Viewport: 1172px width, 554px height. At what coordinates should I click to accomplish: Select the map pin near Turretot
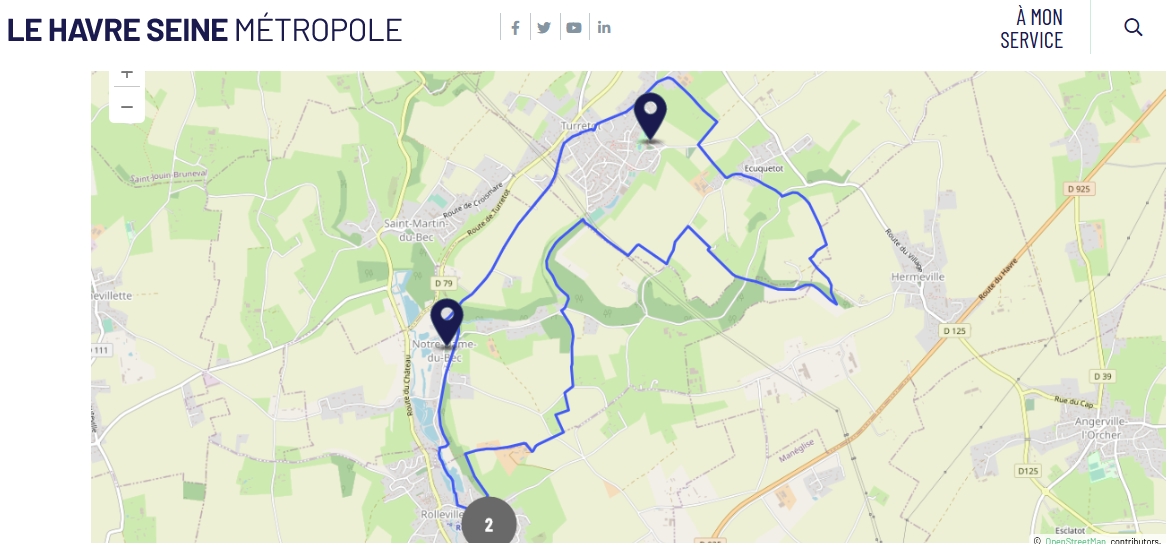pos(650,117)
